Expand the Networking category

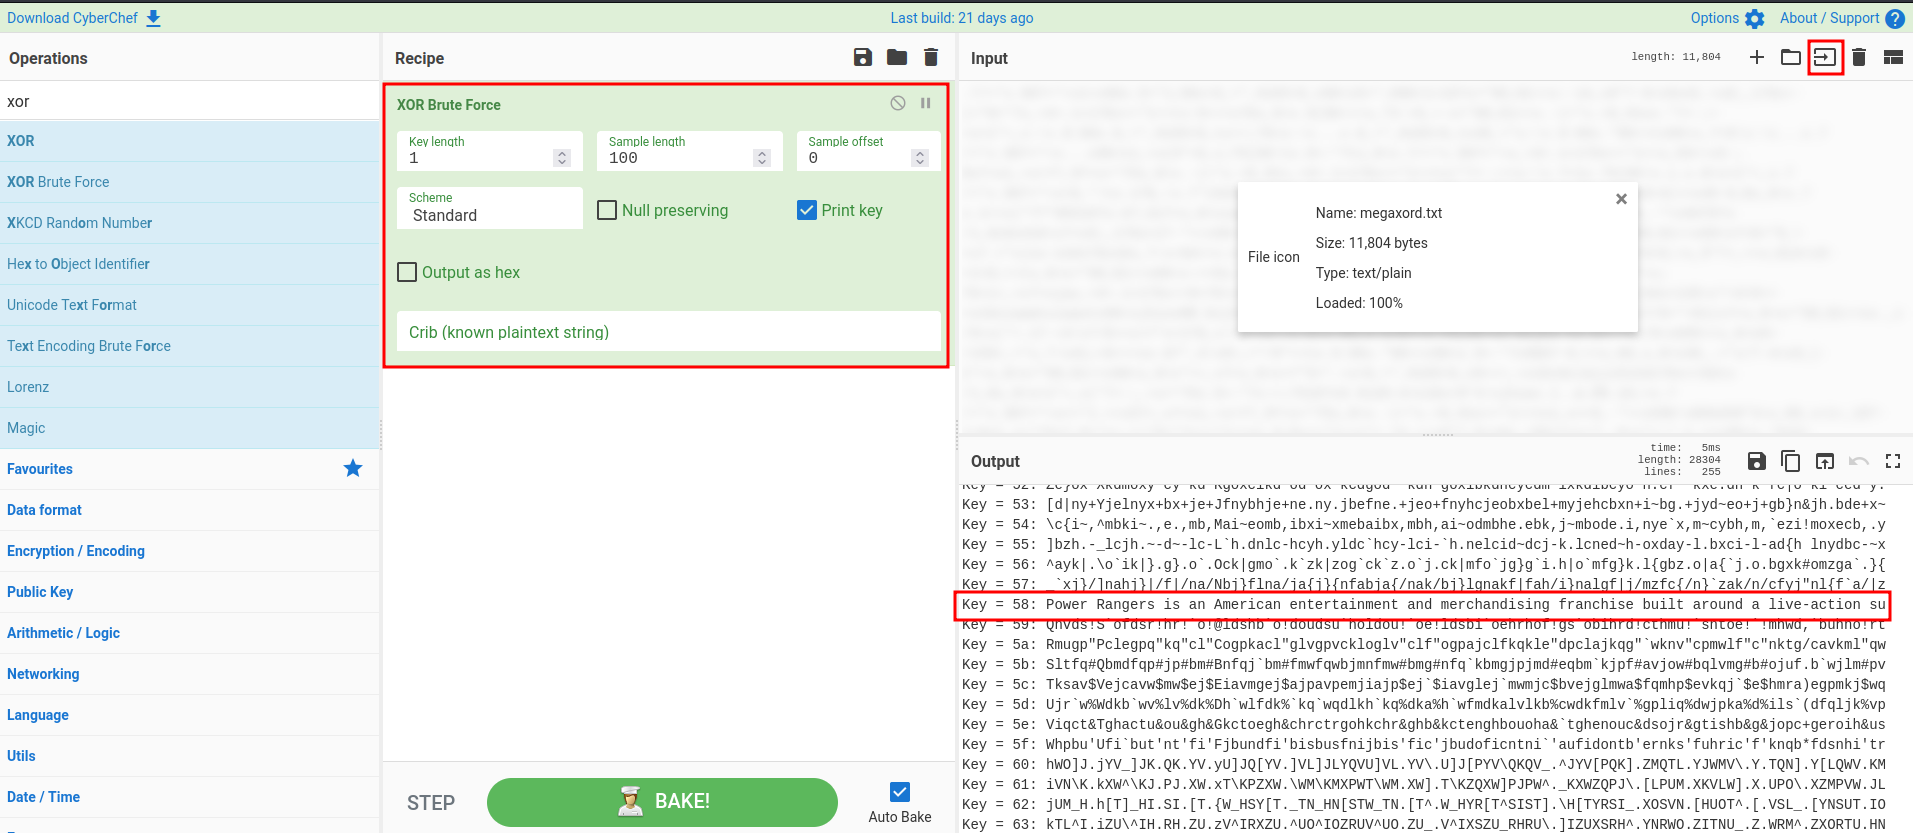[190, 674]
